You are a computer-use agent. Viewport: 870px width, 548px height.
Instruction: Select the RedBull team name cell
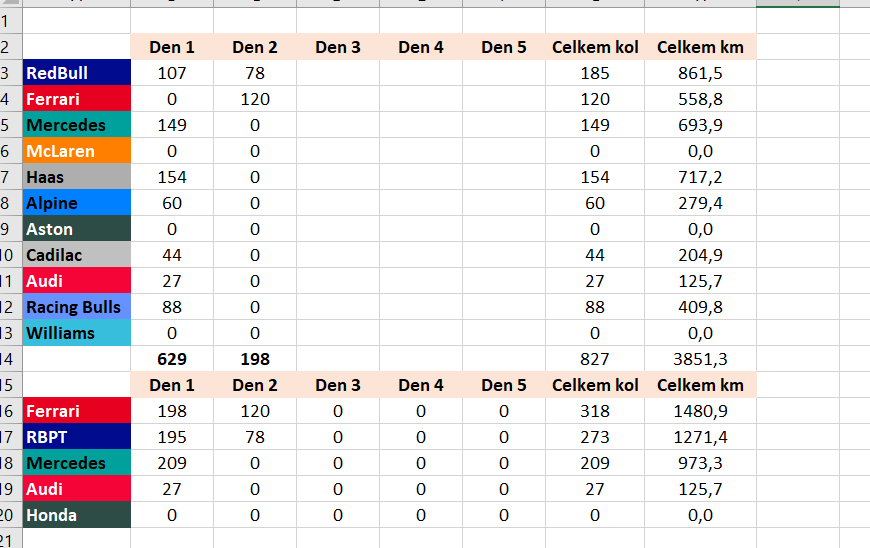(76, 73)
